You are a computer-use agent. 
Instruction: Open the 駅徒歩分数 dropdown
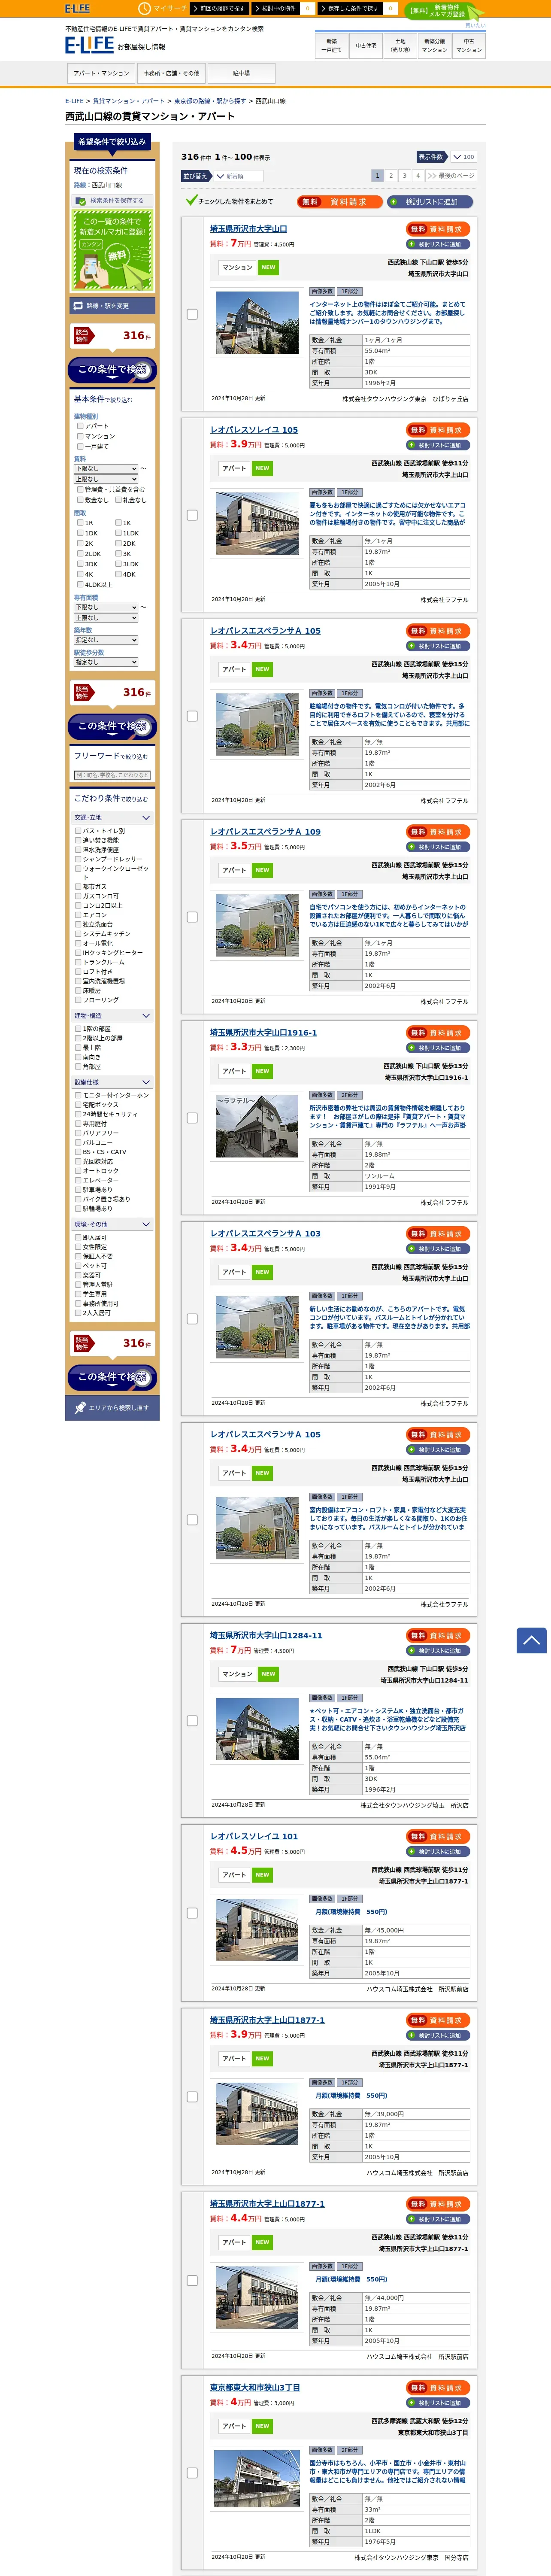[106, 662]
